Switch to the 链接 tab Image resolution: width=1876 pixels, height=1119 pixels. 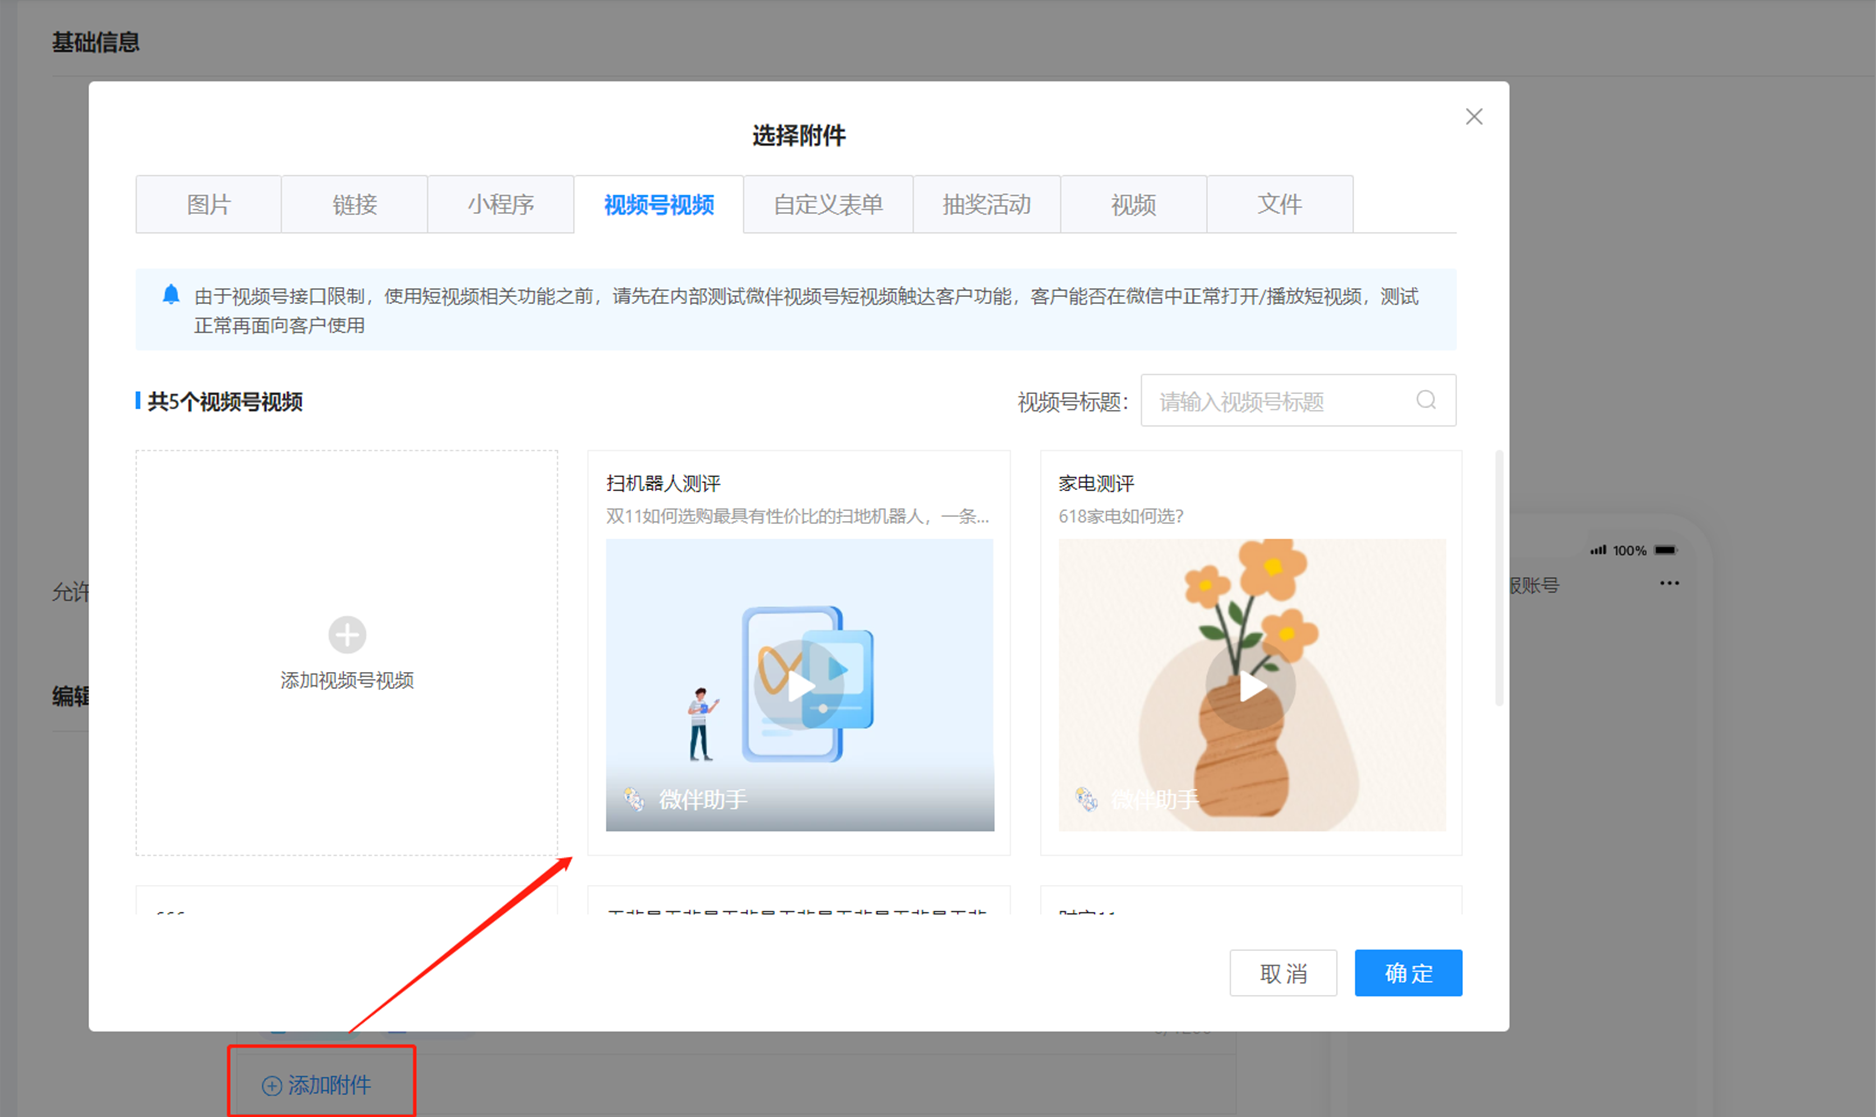click(x=355, y=204)
